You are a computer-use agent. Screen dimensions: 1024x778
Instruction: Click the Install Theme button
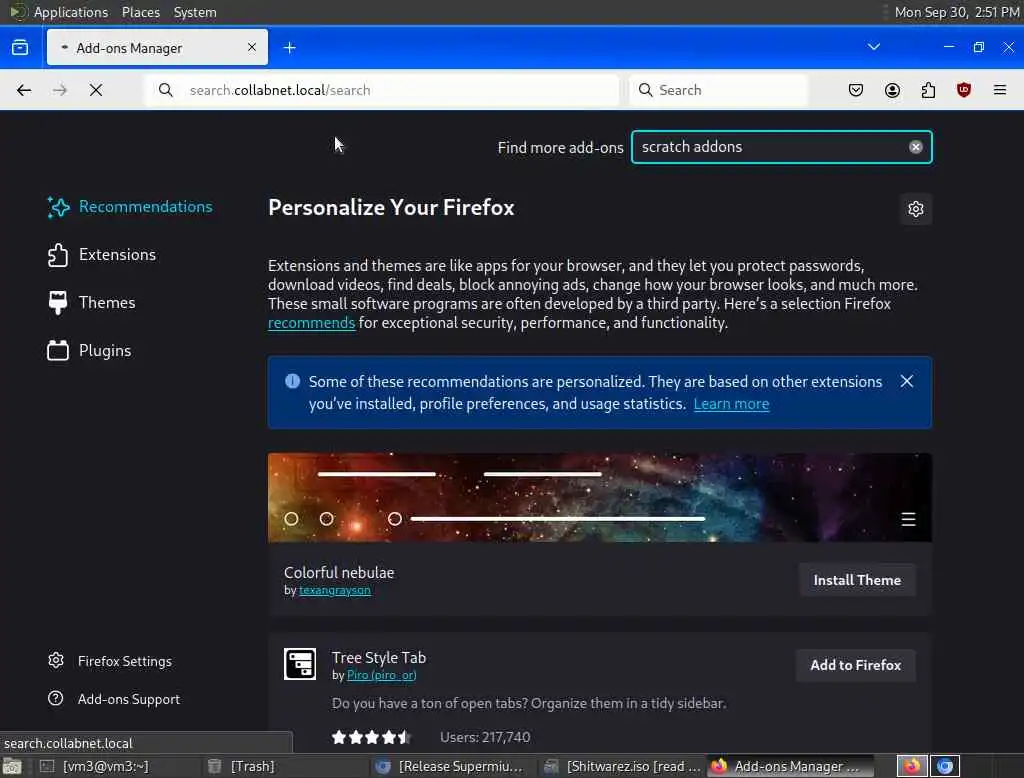857,580
